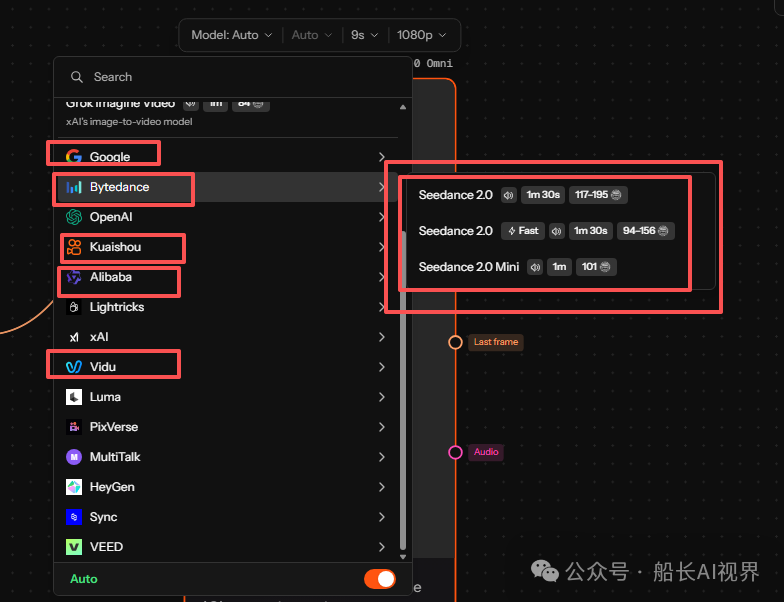The width and height of the screenshot is (784, 602).
Task: Click credits coin icon beside 94-156
Action: [663, 231]
